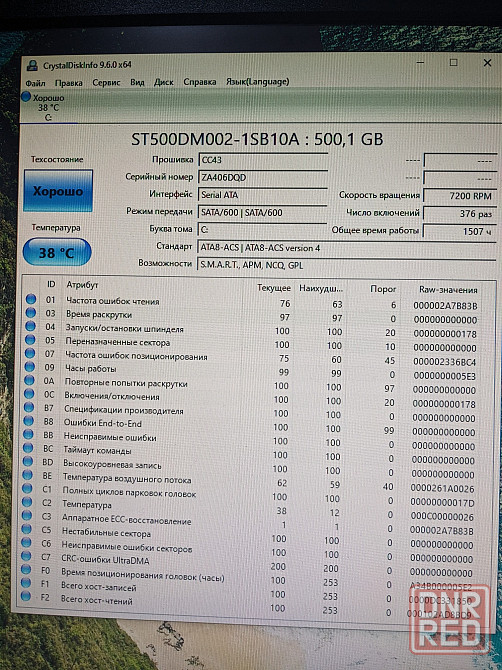Click status circle for Время позиционирования головок
This screenshot has height=670, width=502.
coord(26,569)
